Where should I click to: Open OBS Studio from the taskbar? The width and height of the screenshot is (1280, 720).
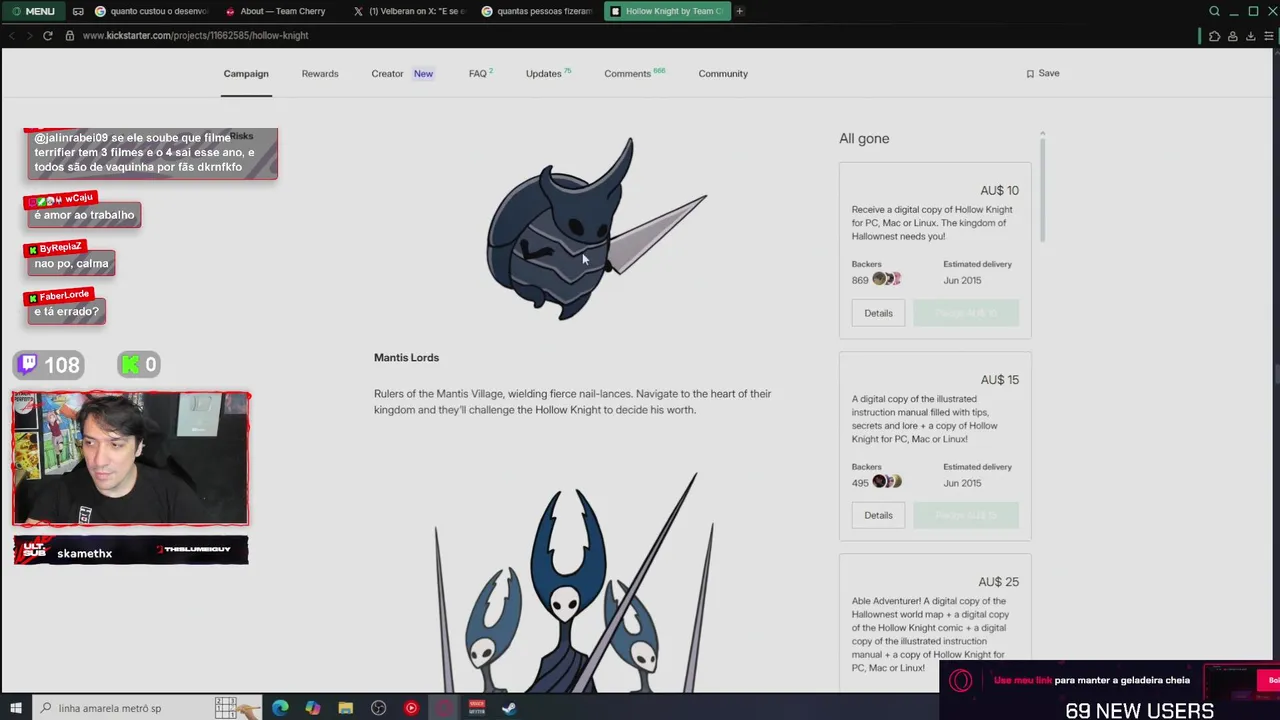(x=378, y=708)
